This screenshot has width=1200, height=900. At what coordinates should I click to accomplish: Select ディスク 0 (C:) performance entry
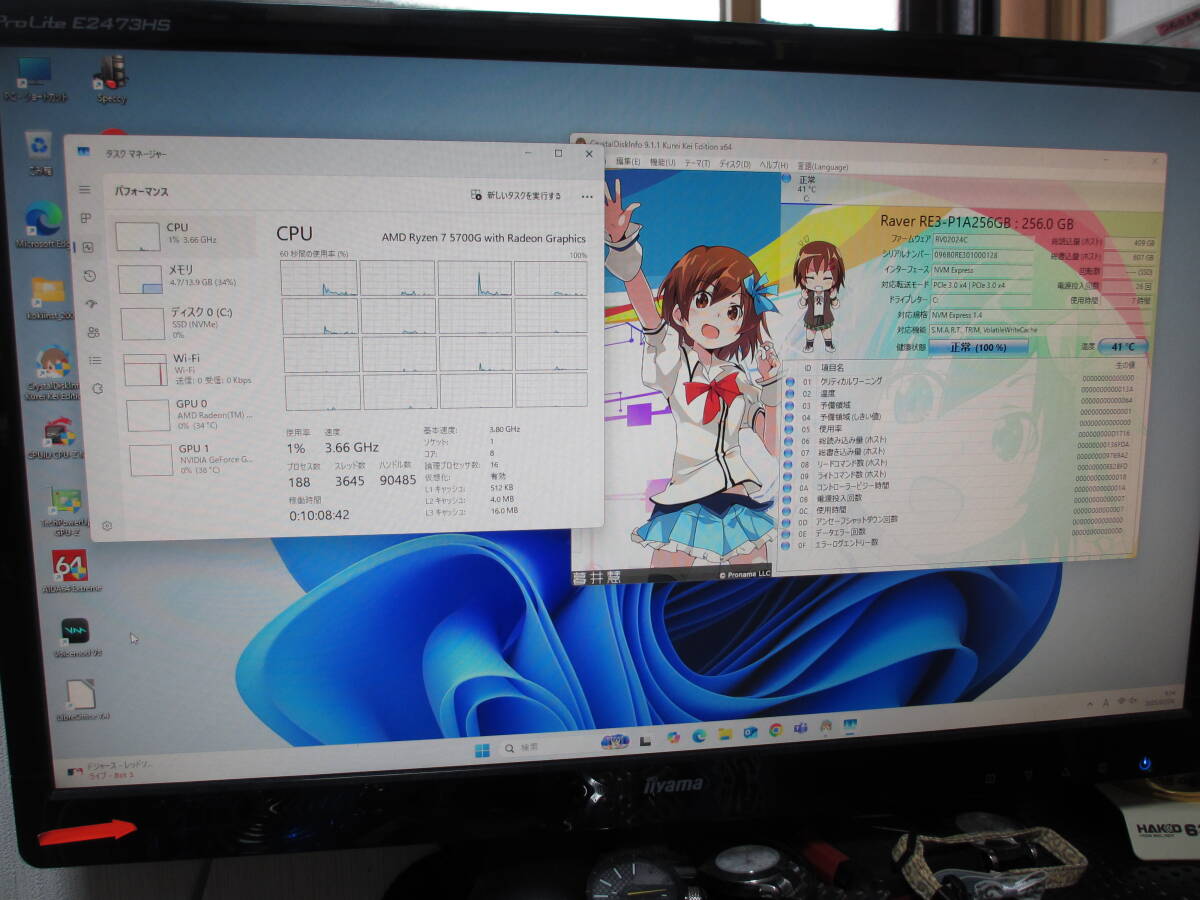(x=188, y=322)
